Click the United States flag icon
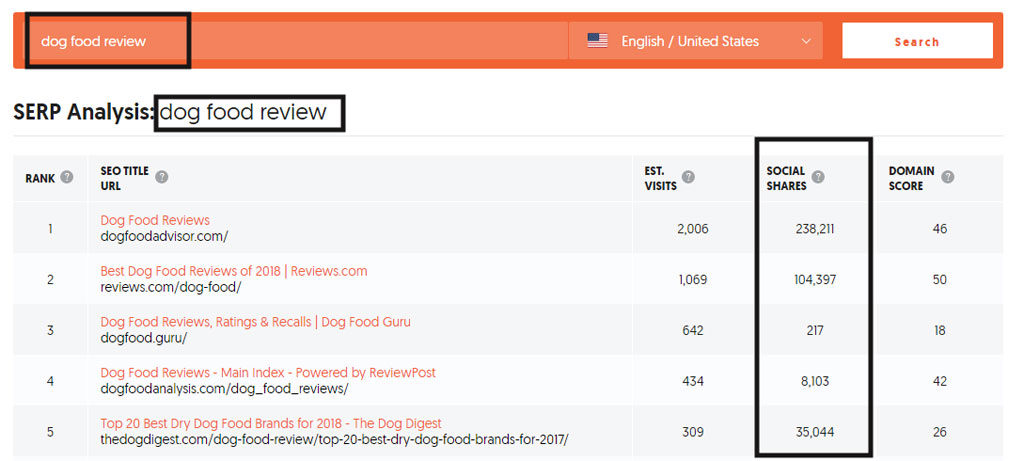This screenshot has height=461, width=1024. tap(598, 41)
